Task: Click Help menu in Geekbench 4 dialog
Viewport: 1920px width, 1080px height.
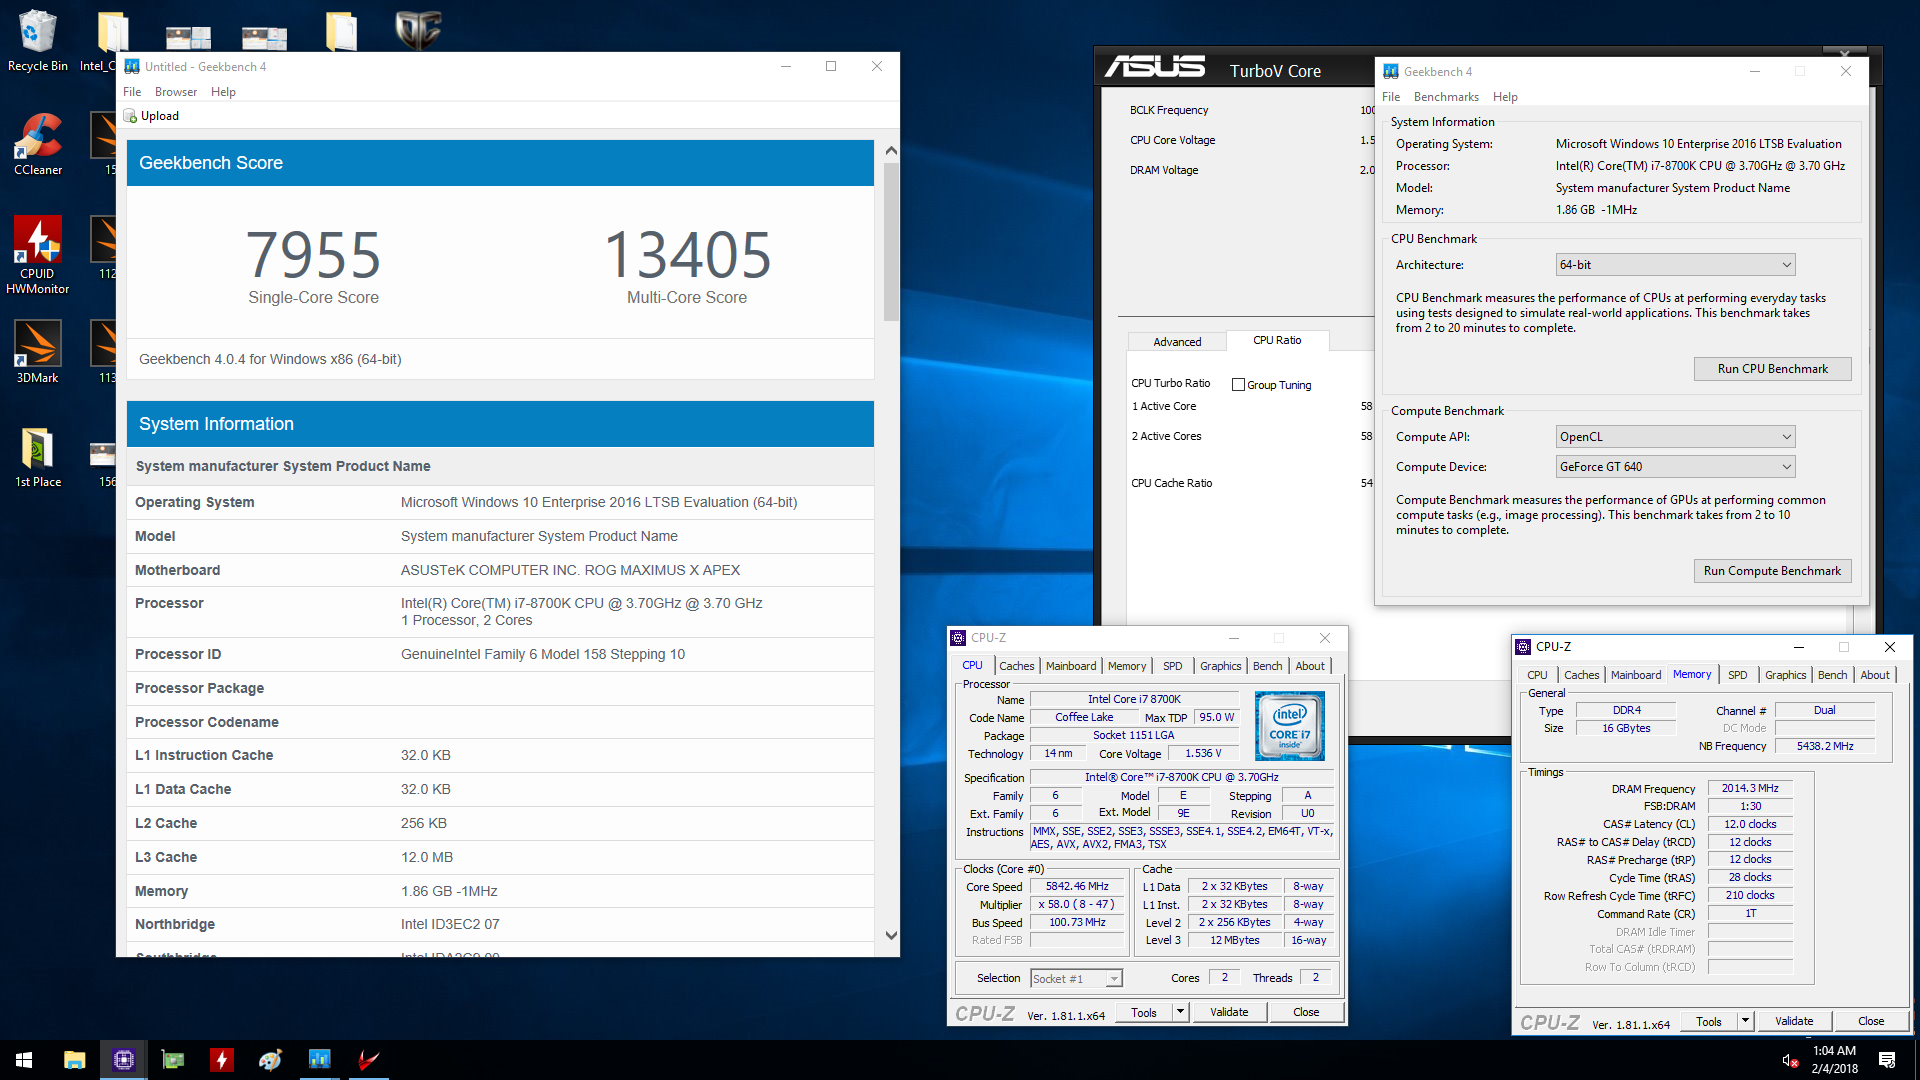Action: [x=1505, y=97]
